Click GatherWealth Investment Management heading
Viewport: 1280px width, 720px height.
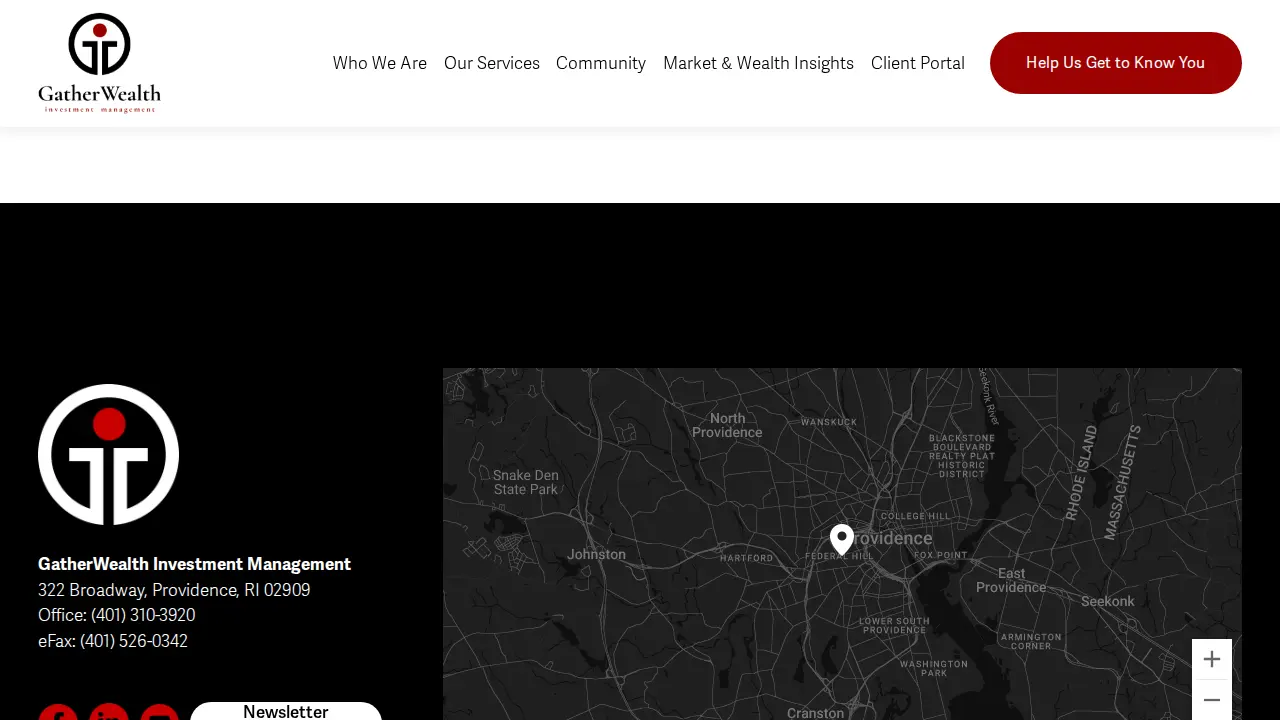[x=194, y=564]
